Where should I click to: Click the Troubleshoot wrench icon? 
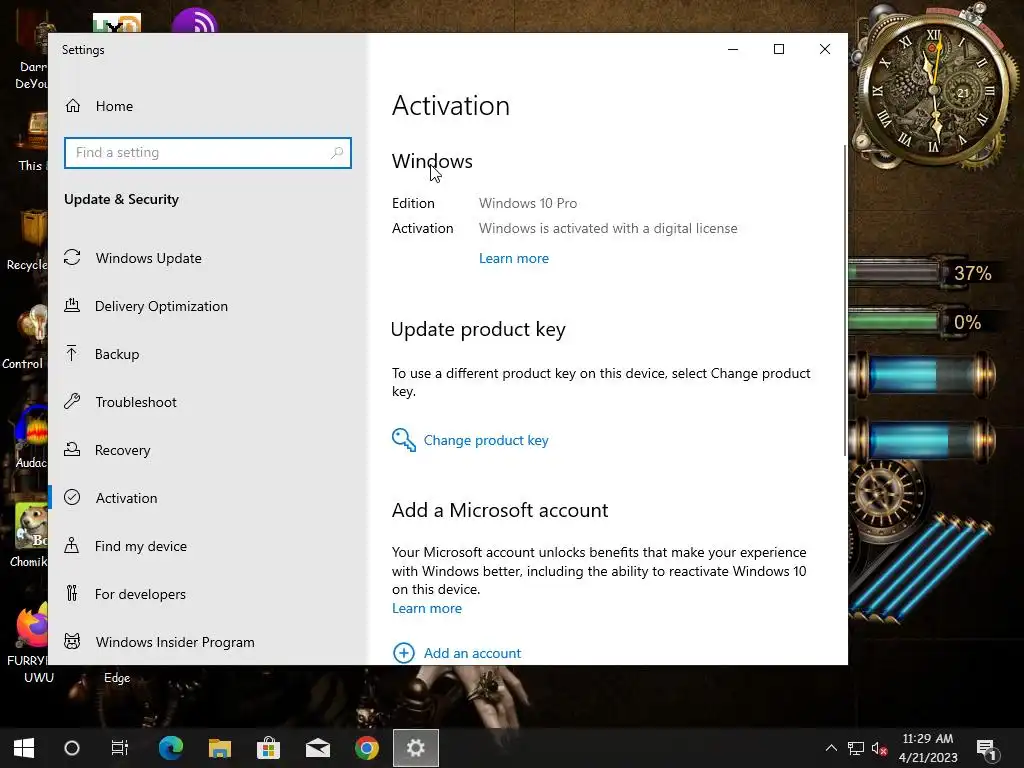[x=72, y=401]
